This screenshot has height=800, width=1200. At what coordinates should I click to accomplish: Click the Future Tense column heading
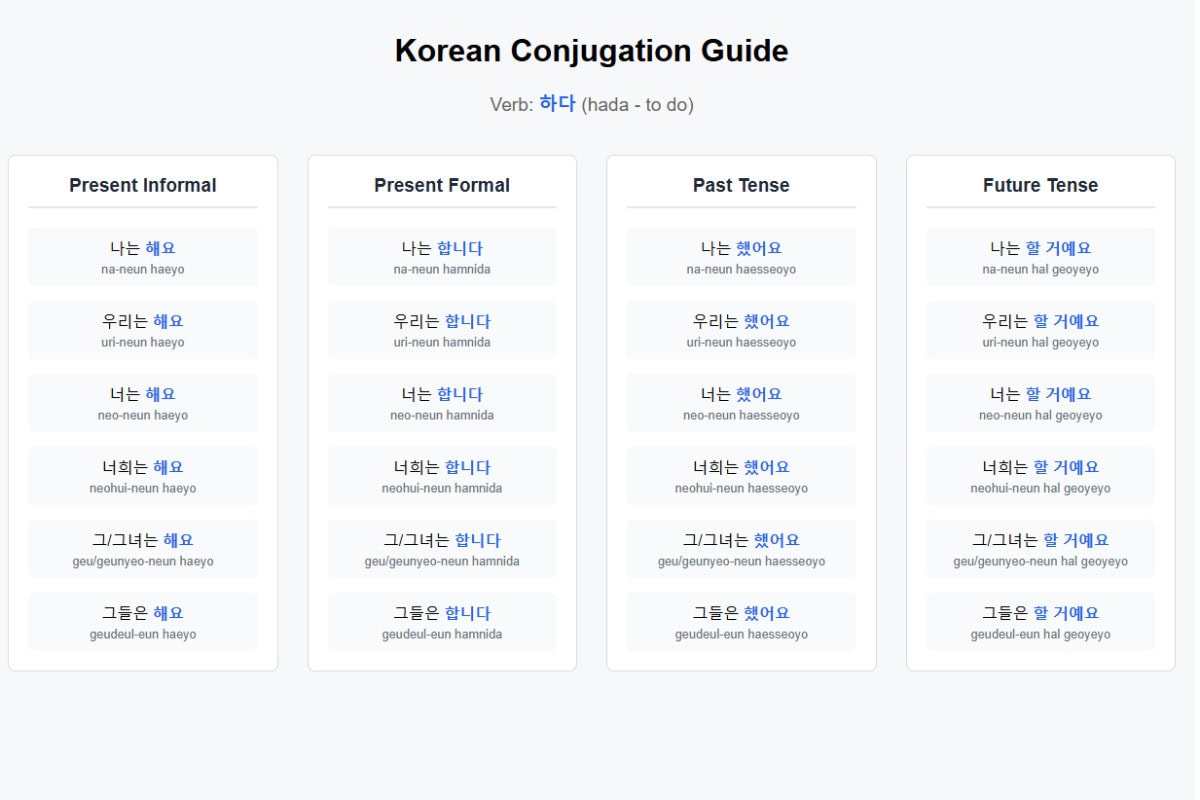coord(1040,185)
